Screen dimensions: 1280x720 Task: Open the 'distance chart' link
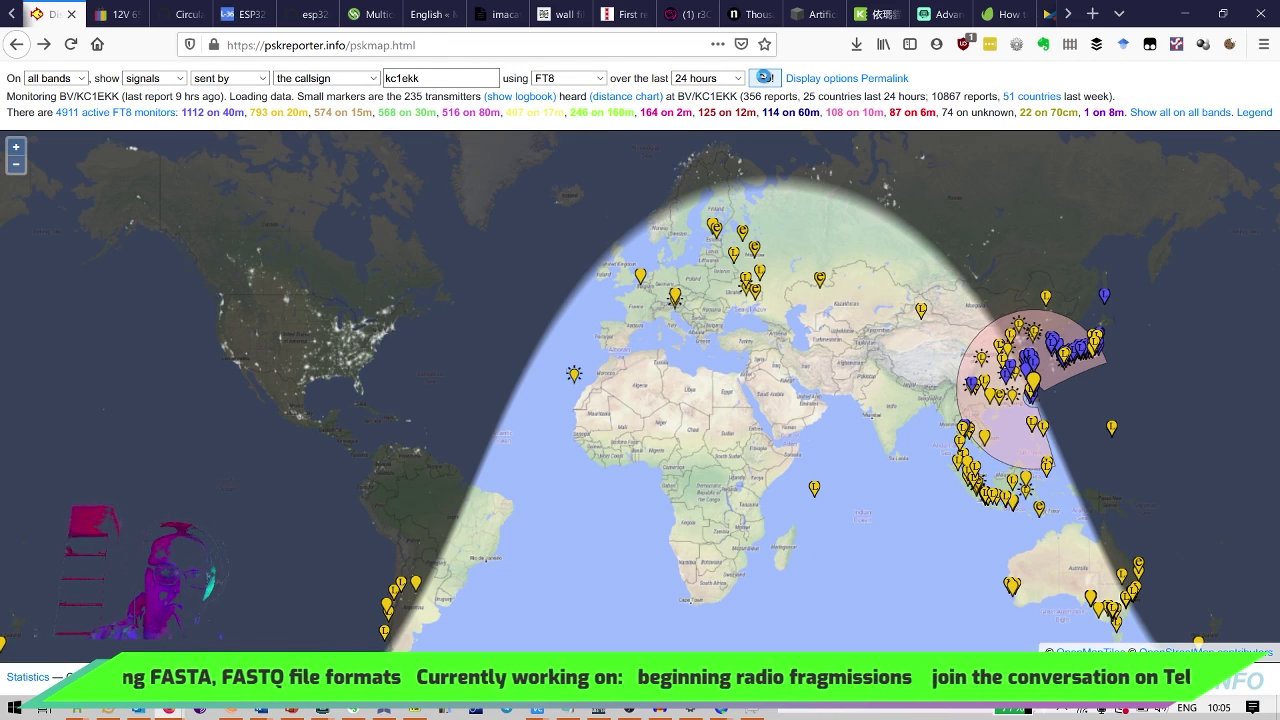pos(626,96)
